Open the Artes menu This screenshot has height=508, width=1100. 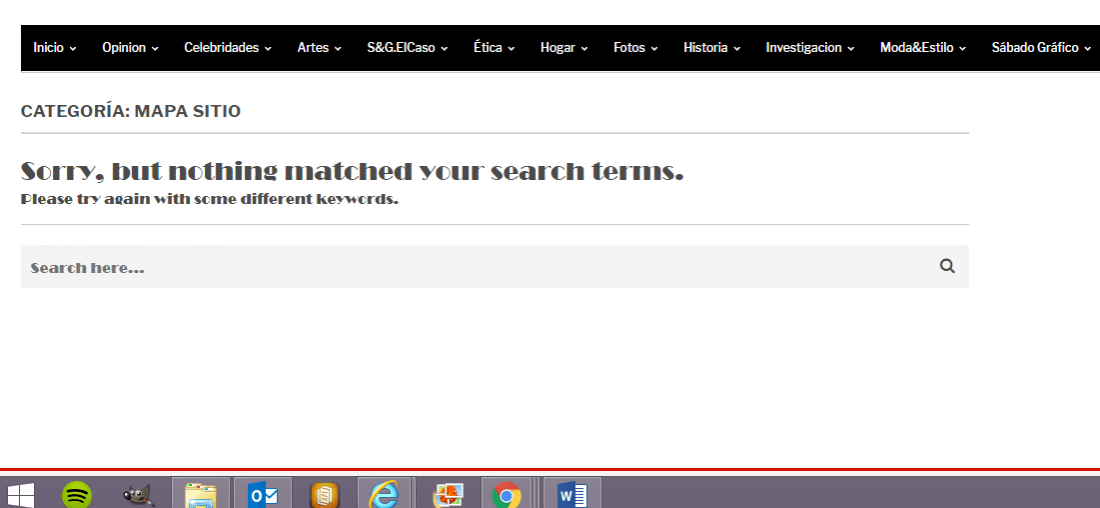319,48
